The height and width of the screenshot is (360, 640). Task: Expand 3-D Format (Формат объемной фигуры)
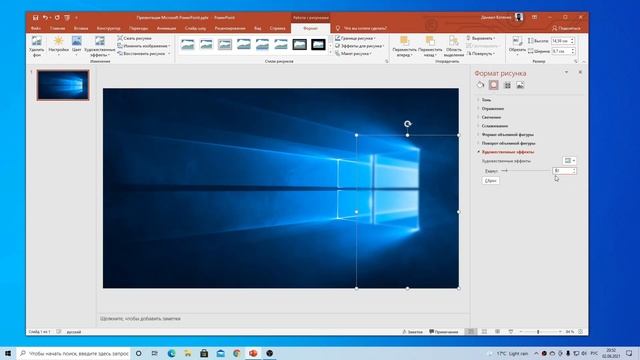pos(507,135)
